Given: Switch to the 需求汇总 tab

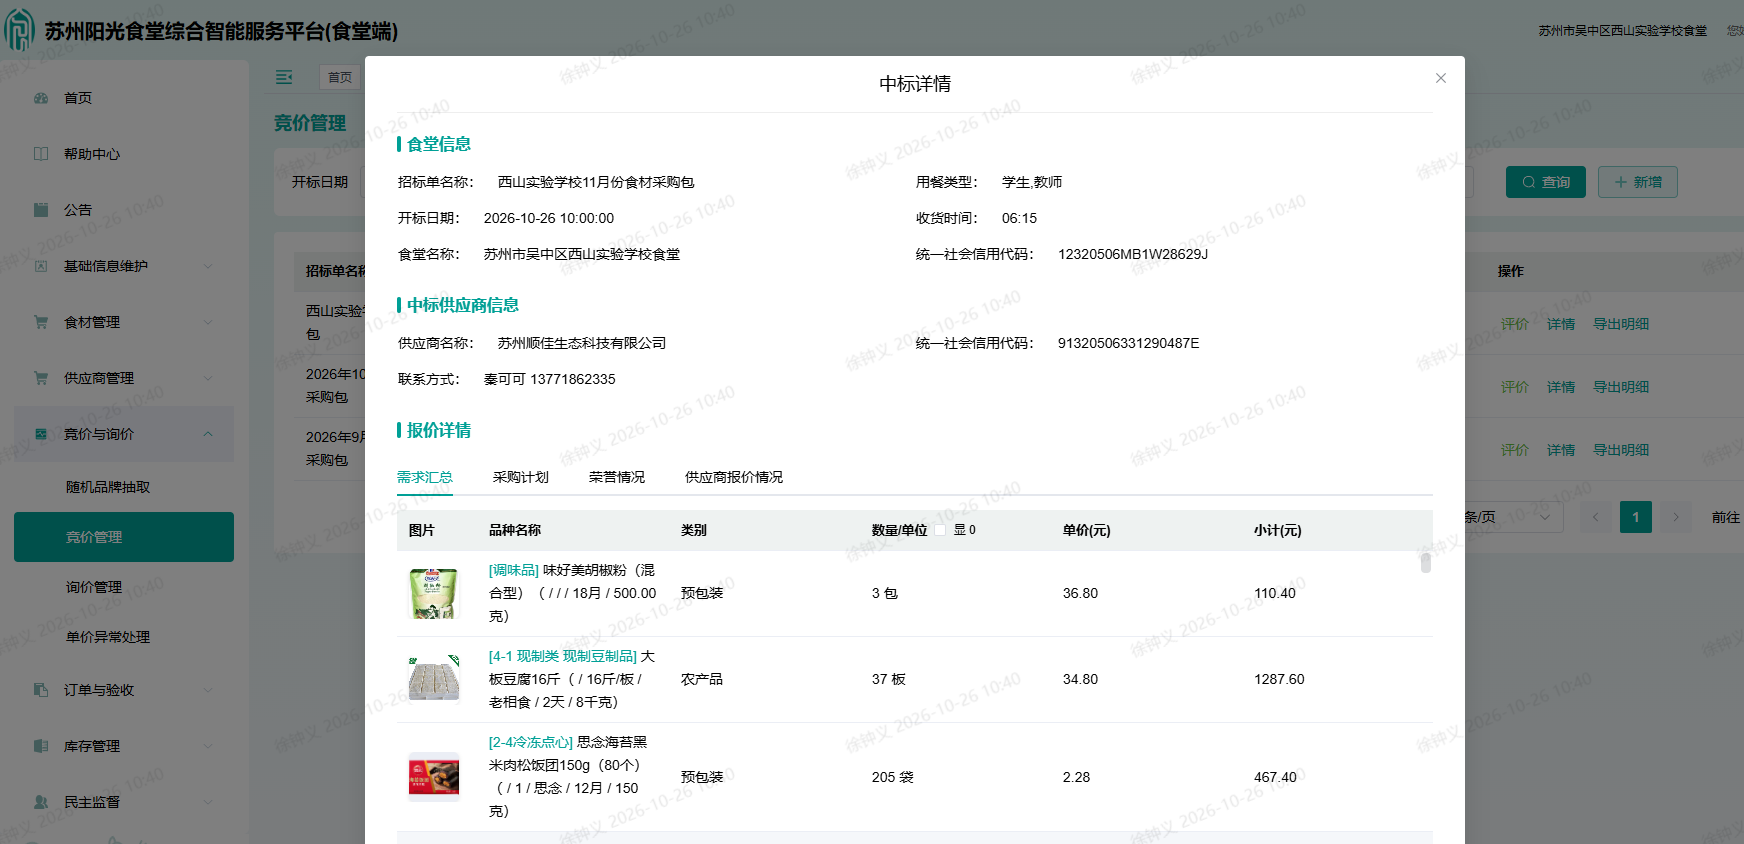Looking at the screenshot, I should 425,477.
